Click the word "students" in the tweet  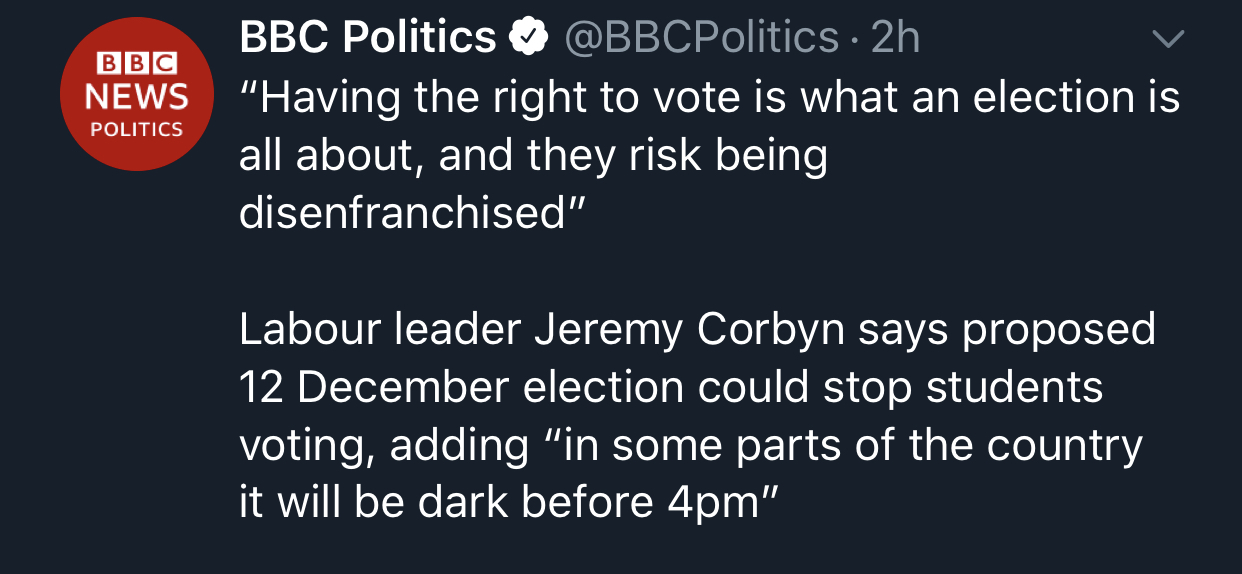1014,387
